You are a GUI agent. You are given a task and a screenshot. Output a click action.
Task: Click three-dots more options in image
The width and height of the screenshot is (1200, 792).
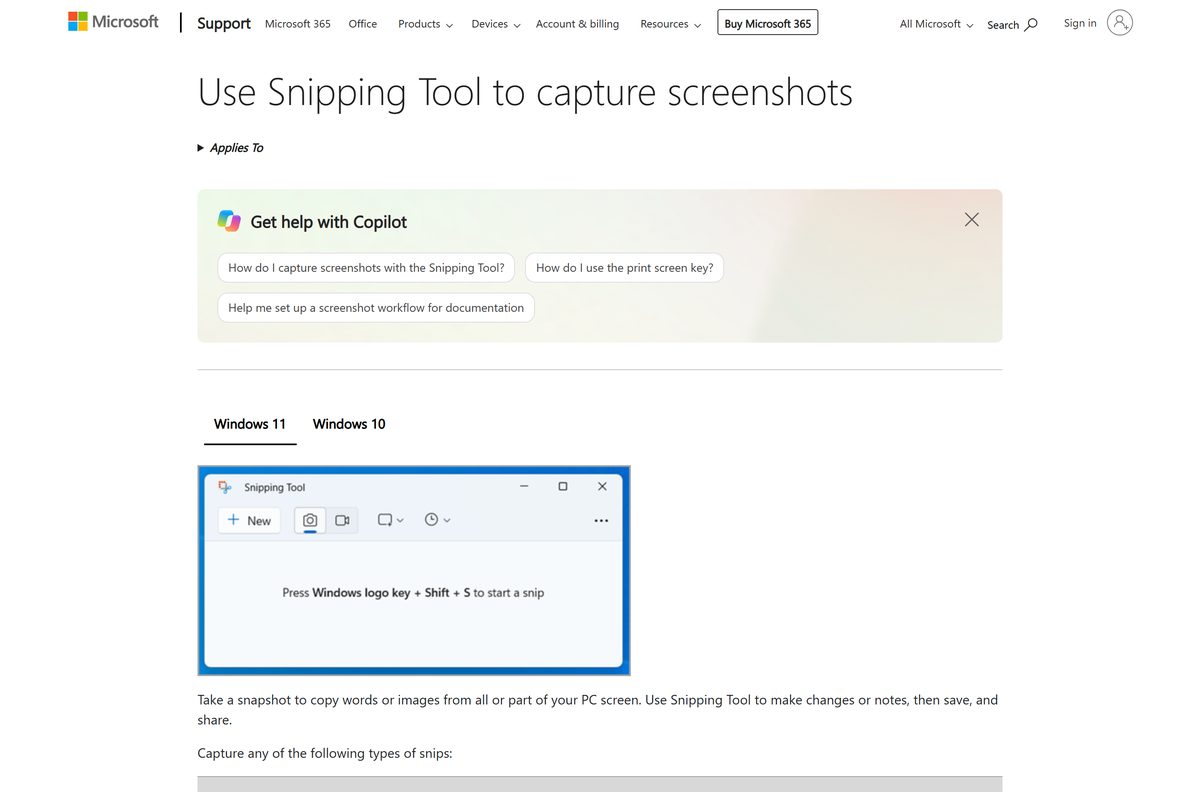(601, 521)
